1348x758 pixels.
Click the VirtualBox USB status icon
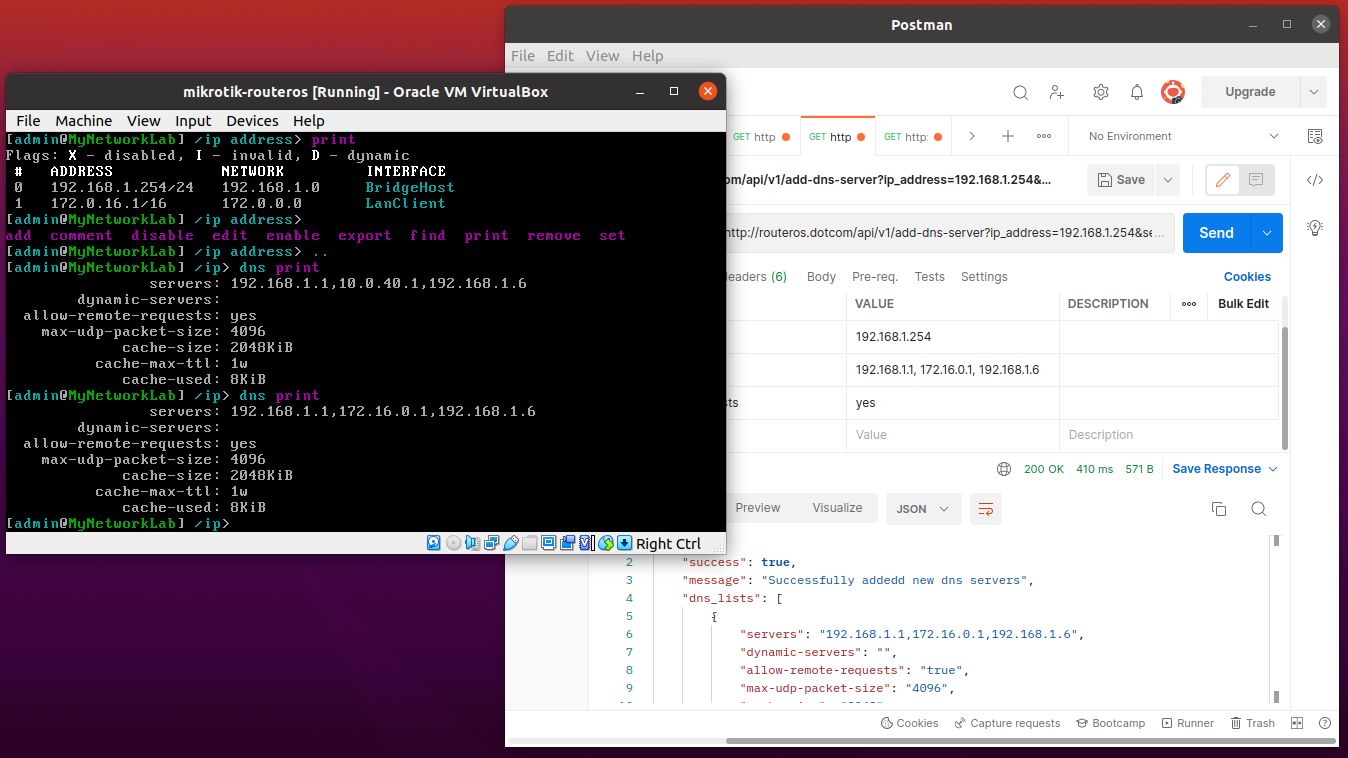pyautogui.click(x=510, y=543)
